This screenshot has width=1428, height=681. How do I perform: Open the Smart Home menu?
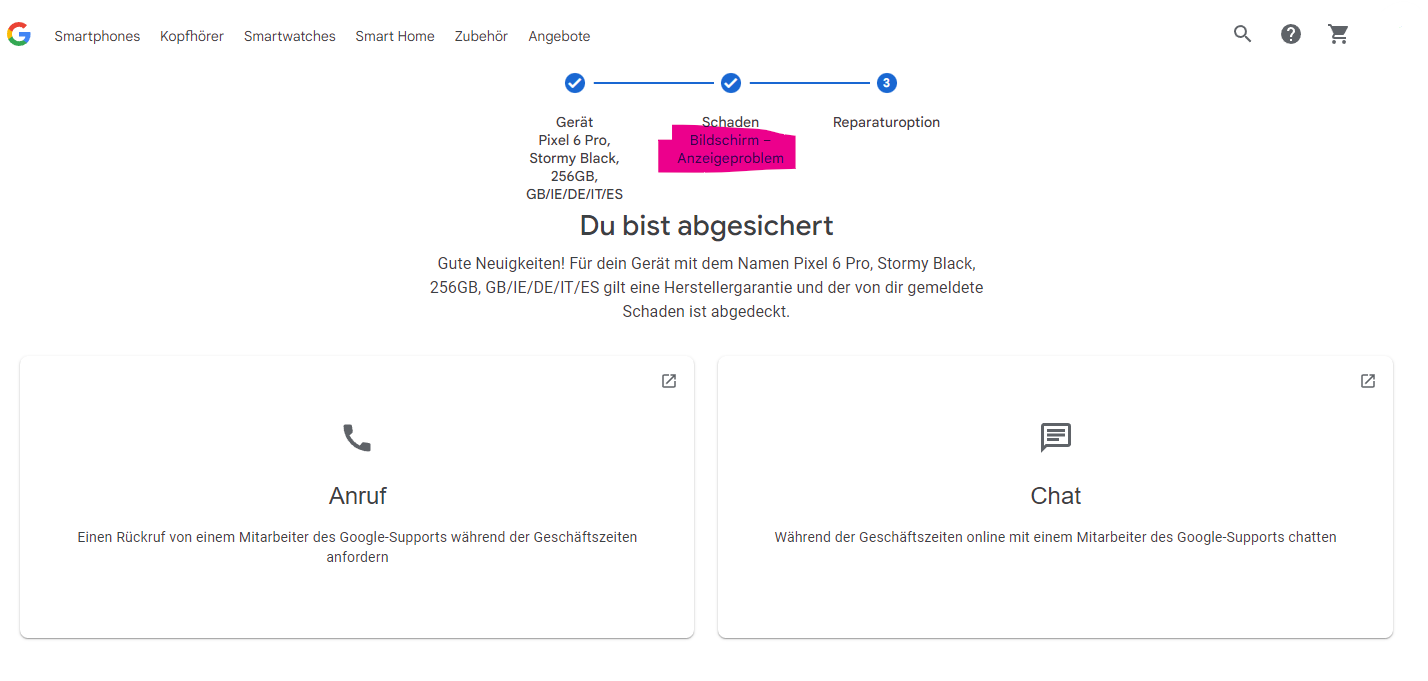coord(395,36)
